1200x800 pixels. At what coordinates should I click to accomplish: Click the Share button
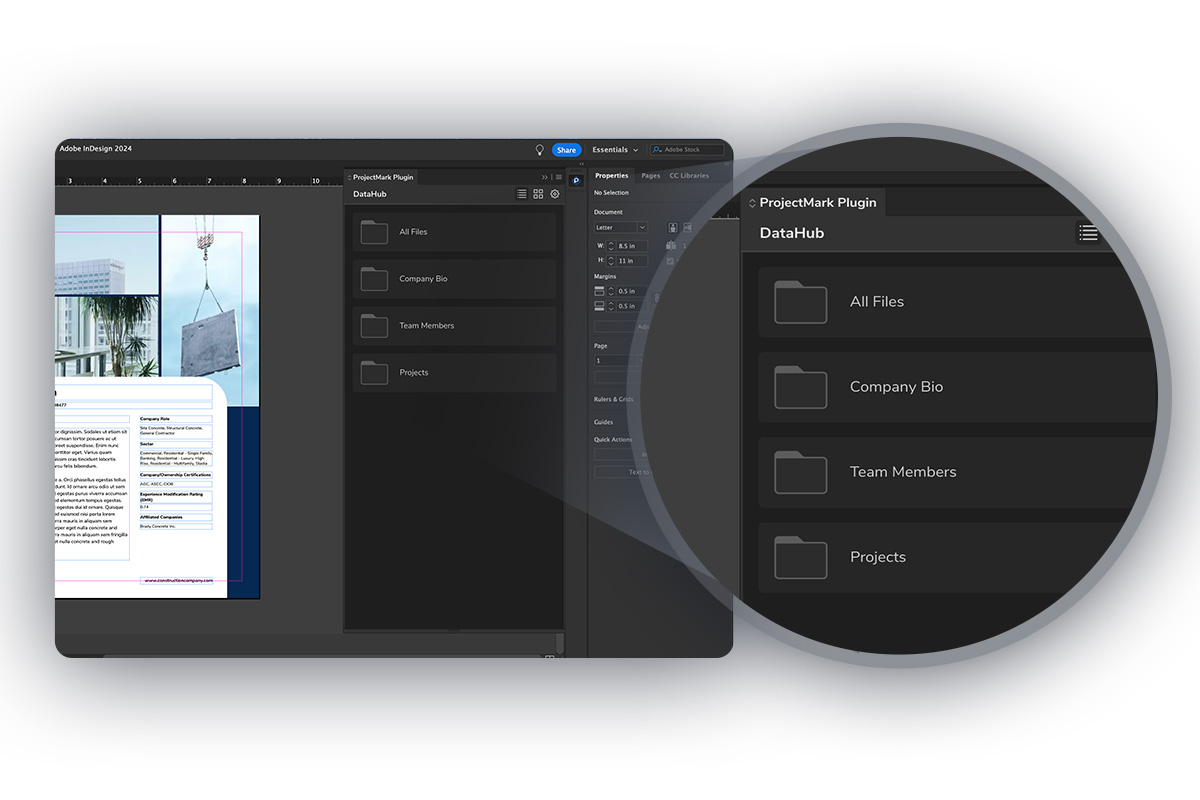click(x=566, y=150)
